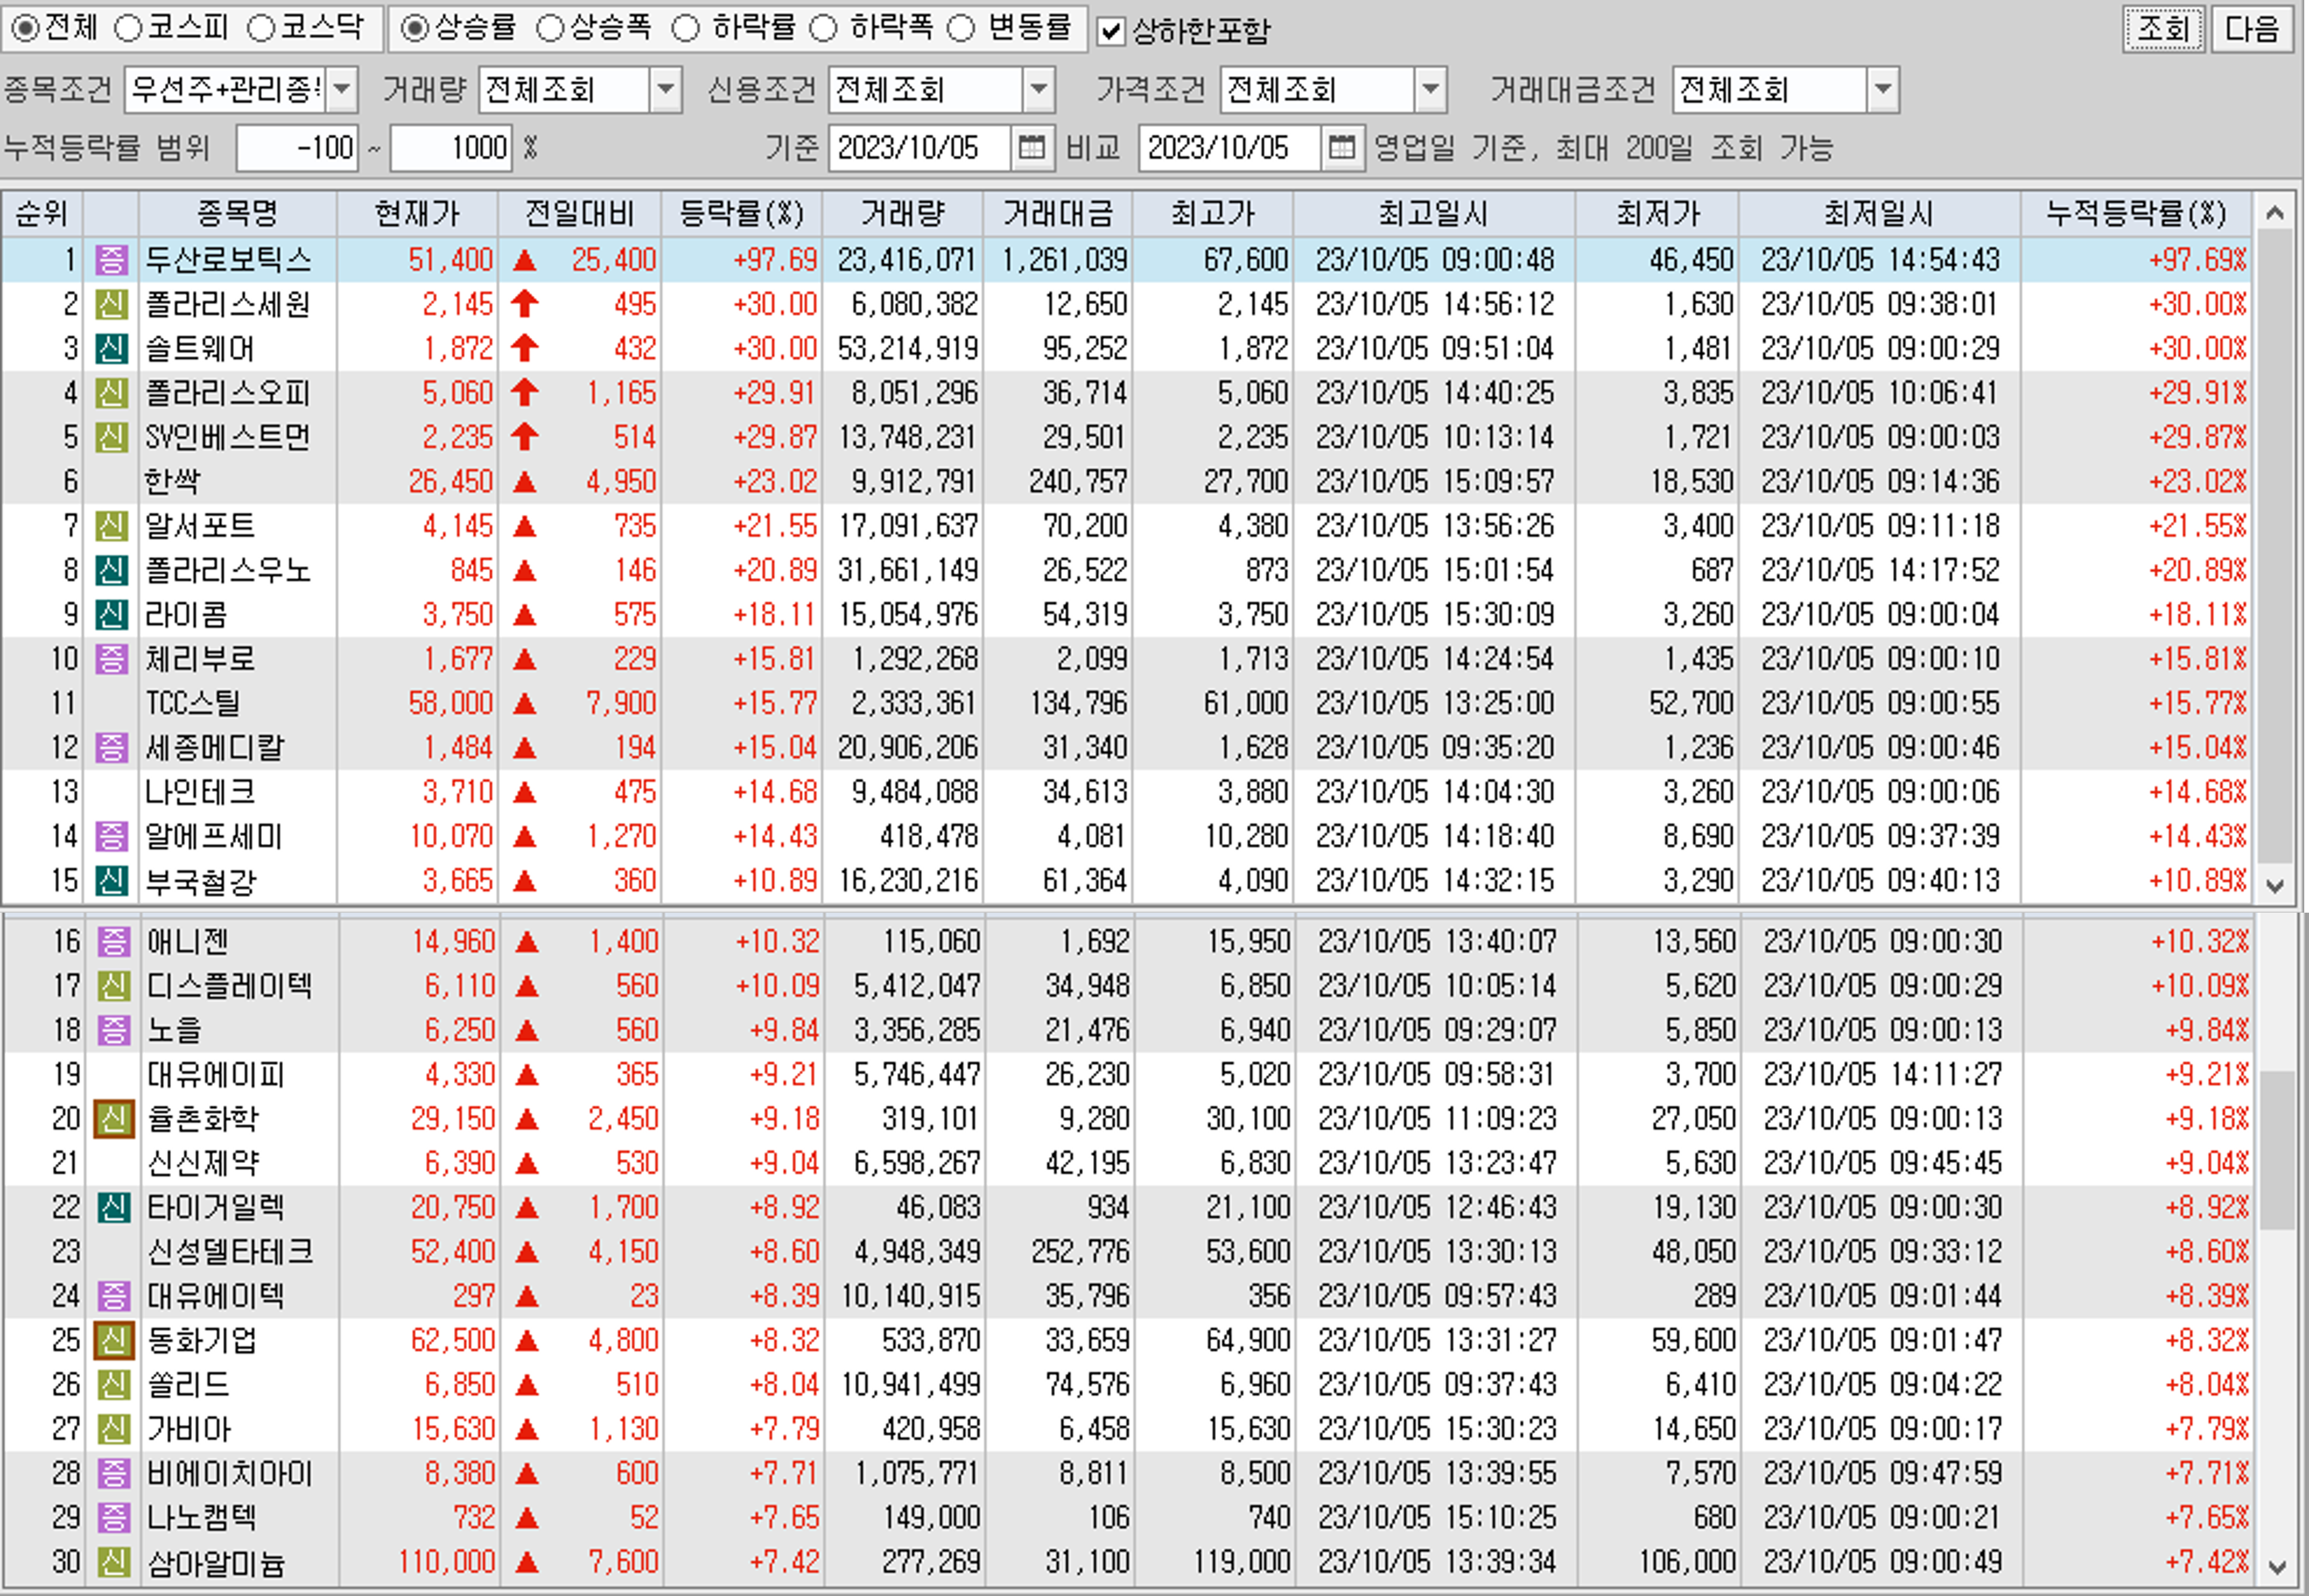The width and height of the screenshot is (2309, 1596).
Task: Sort by the 종목명 column header
Action: point(237,213)
